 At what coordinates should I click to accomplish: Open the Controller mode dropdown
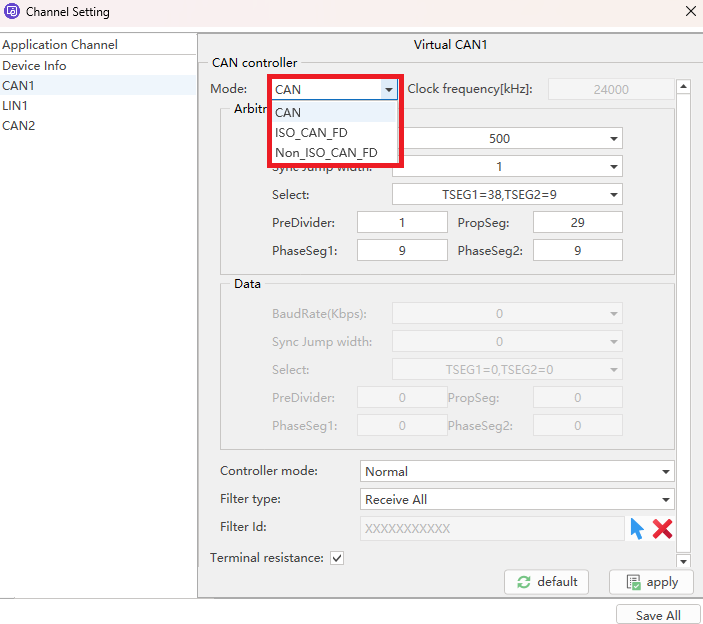tap(516, 471)
